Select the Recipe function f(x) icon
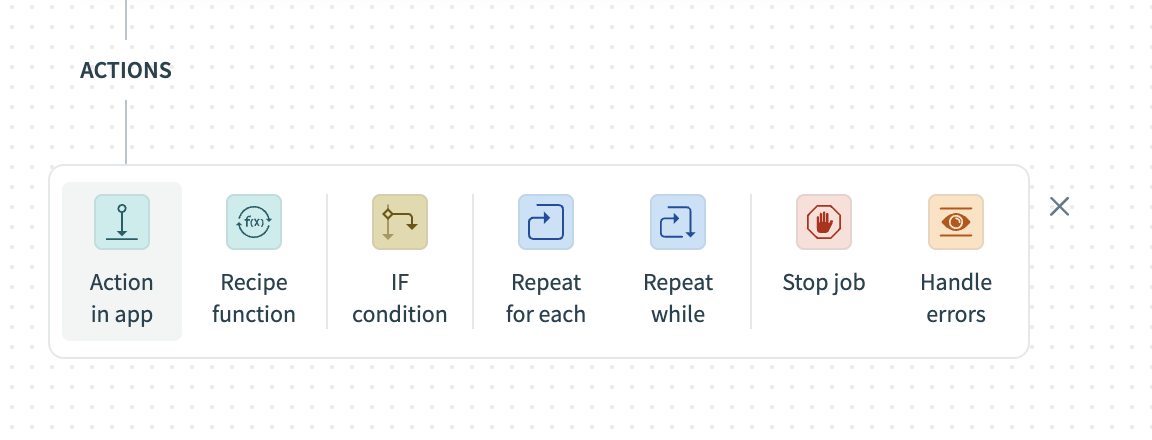 [254, 222]
